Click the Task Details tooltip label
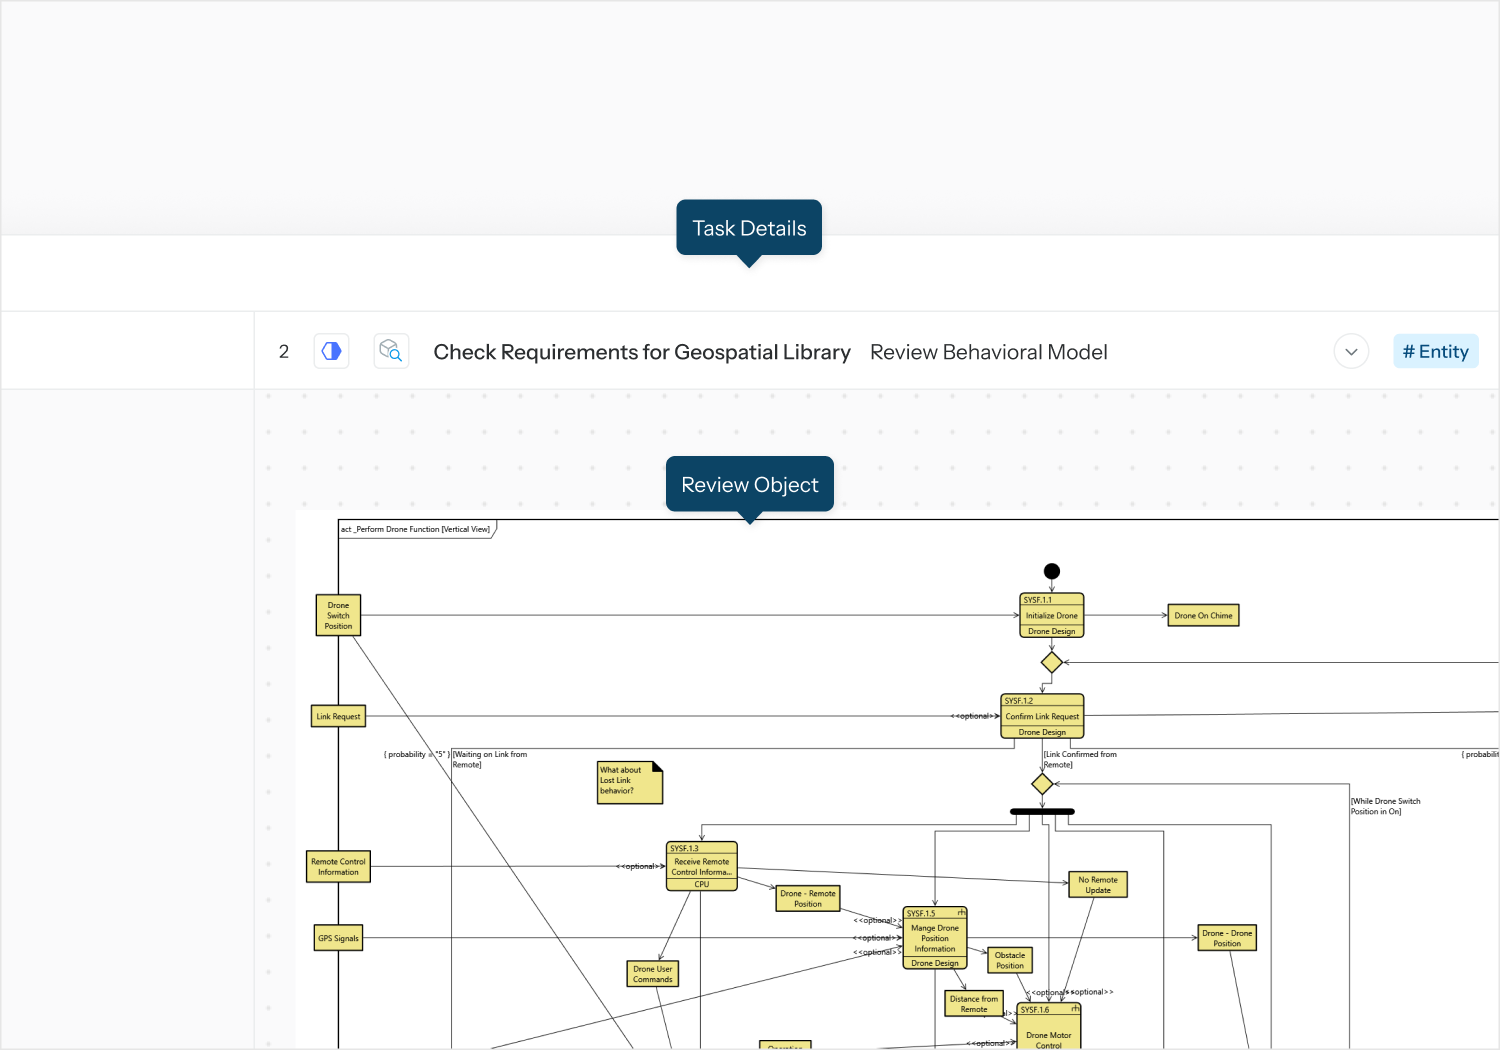This screenshot has width=1500, height=1050. [x=749, y=228]
